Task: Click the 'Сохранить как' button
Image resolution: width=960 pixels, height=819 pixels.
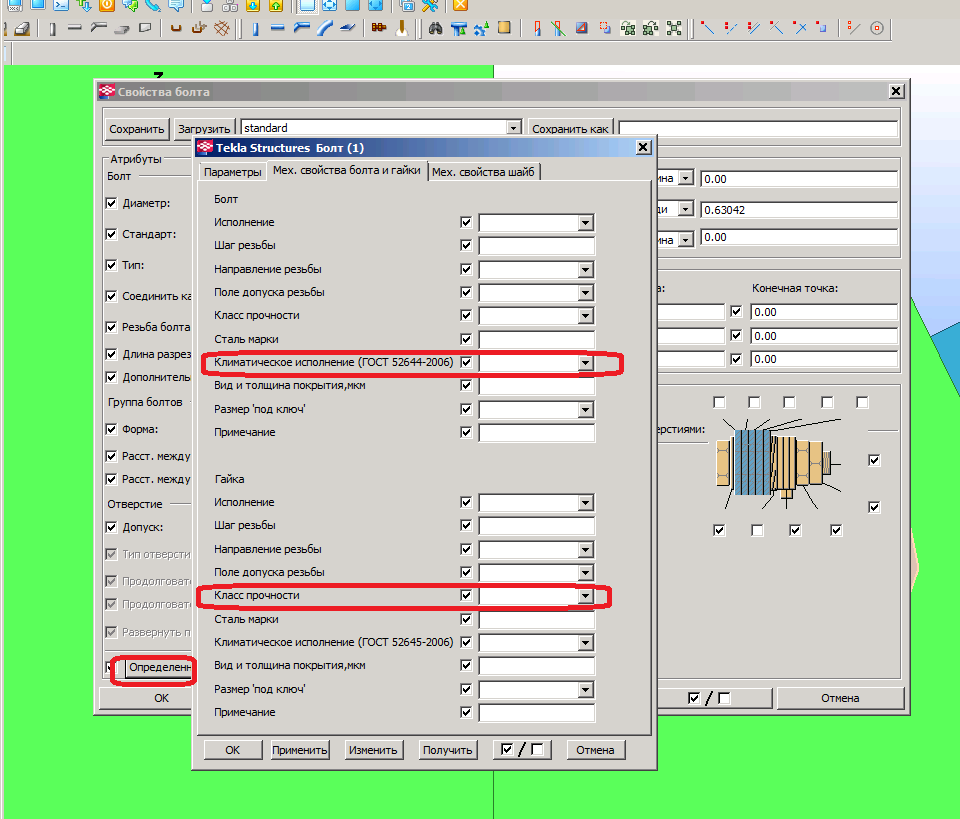Action: point(570,129)
